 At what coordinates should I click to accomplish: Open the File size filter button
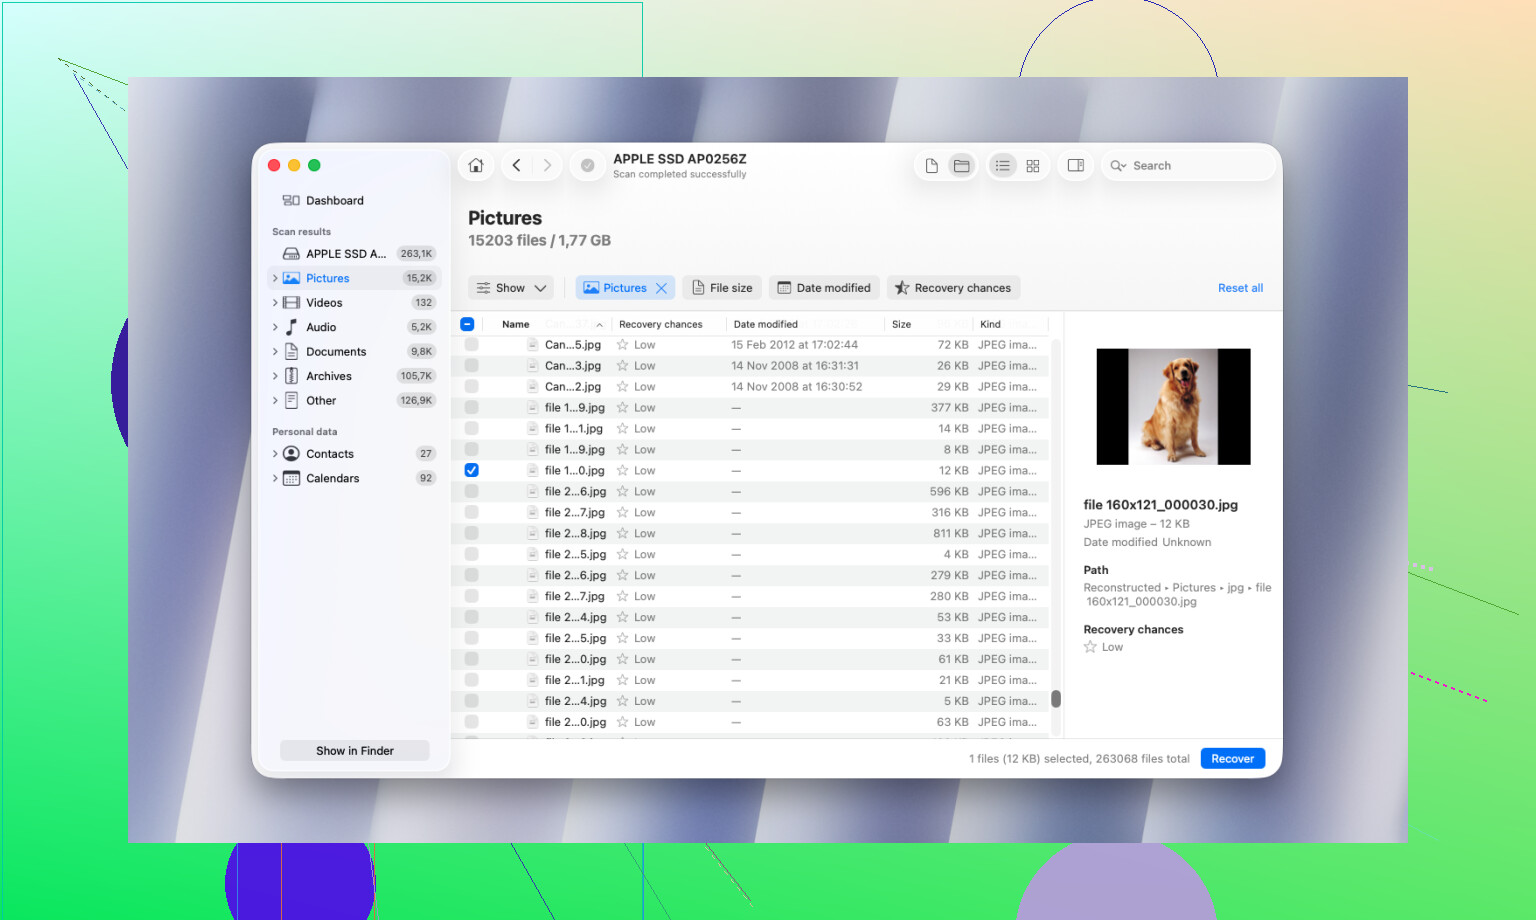[722, 288]
